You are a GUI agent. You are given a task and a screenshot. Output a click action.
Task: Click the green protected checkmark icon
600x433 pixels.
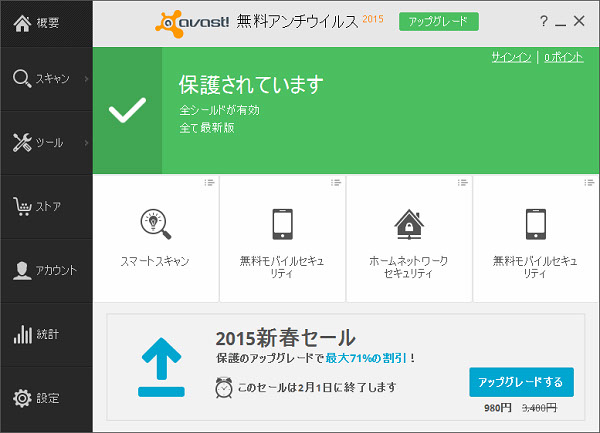(x=127, y=110)
